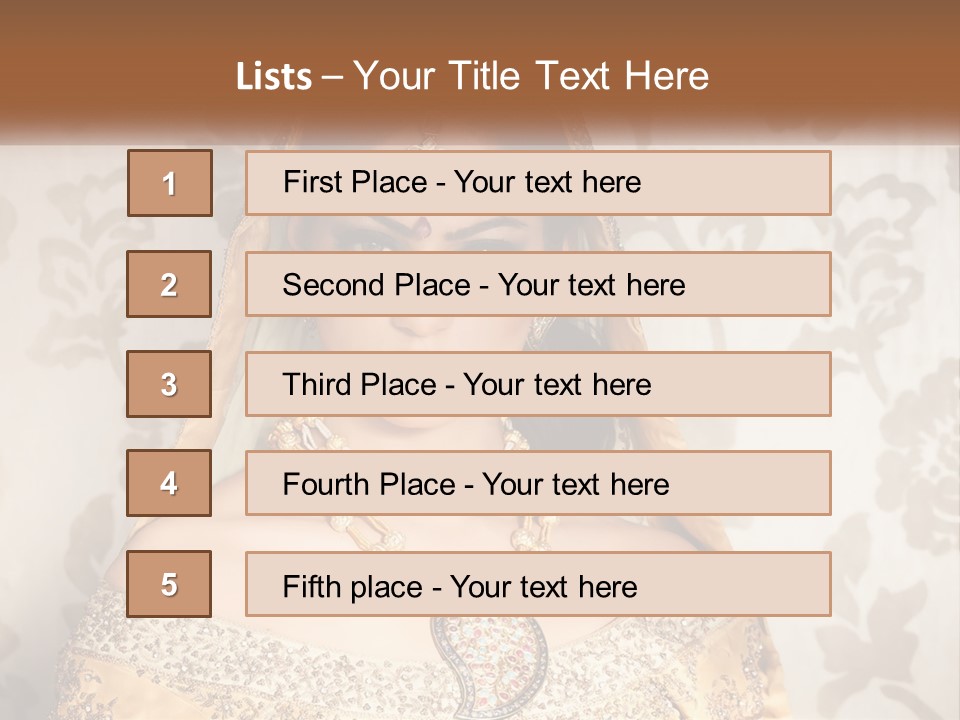
Task: Click 'Fourth Place' words
Action: click(369, 484)
